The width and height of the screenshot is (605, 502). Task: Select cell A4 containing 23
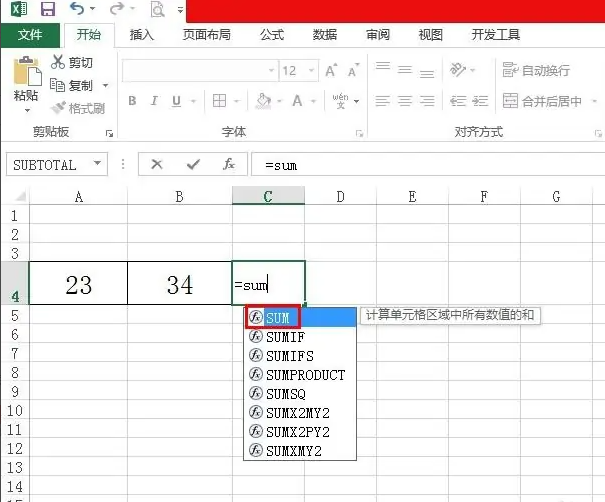pos(78,283)
